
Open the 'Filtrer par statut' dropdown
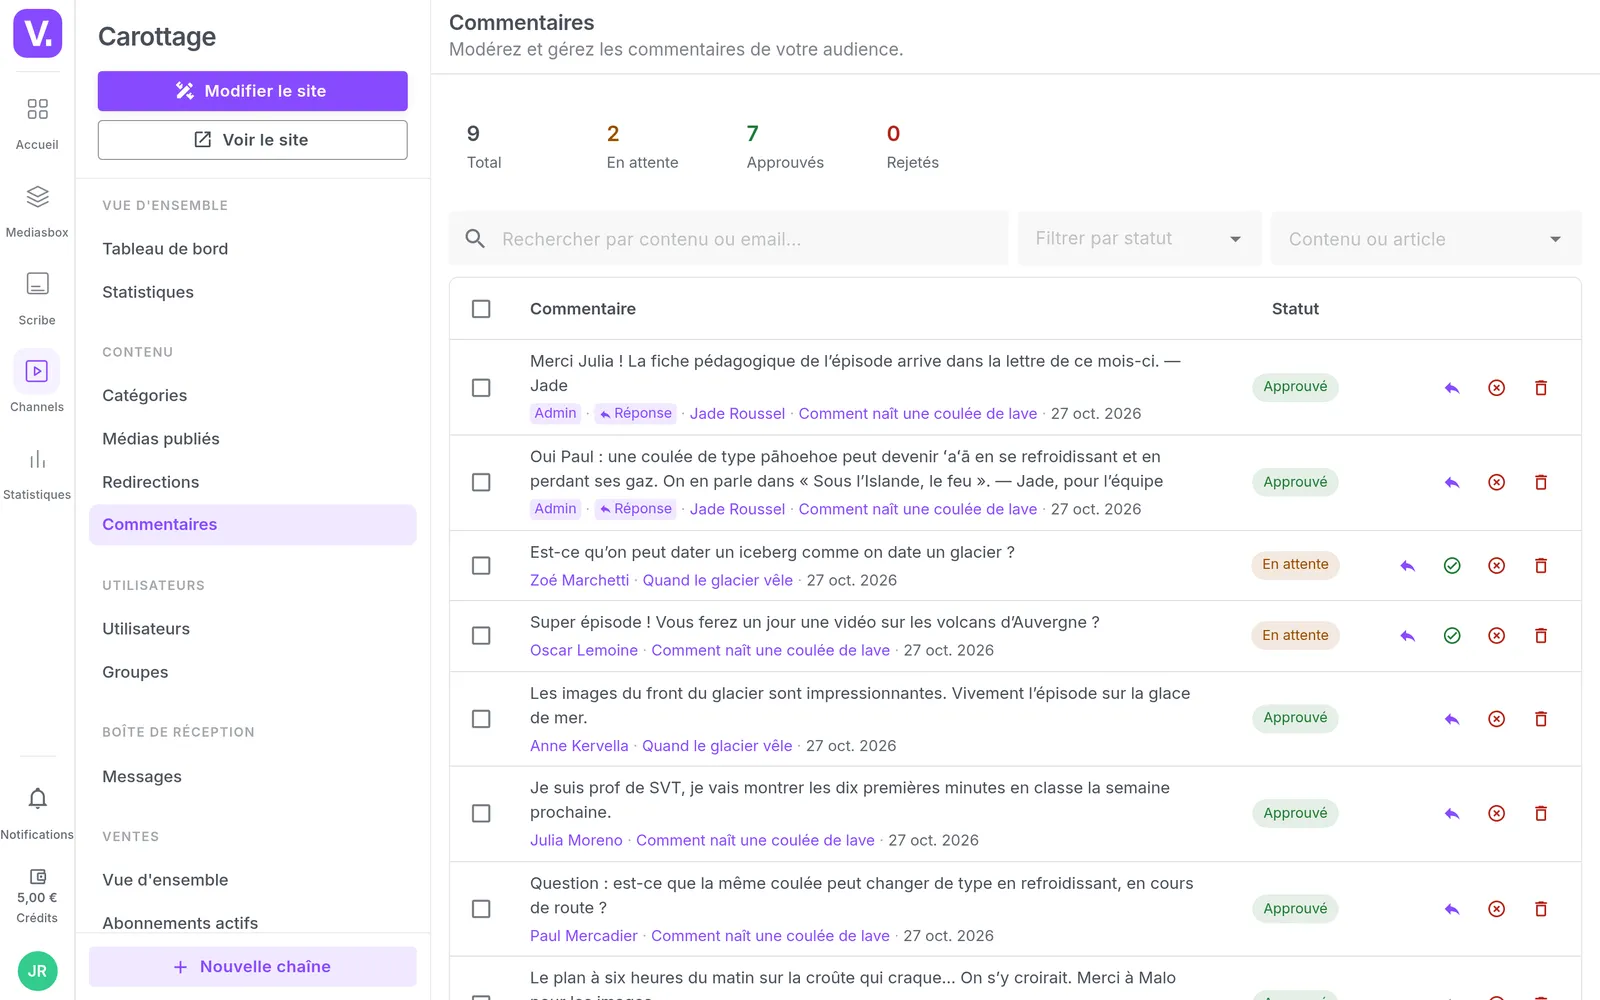[1139, 239]
